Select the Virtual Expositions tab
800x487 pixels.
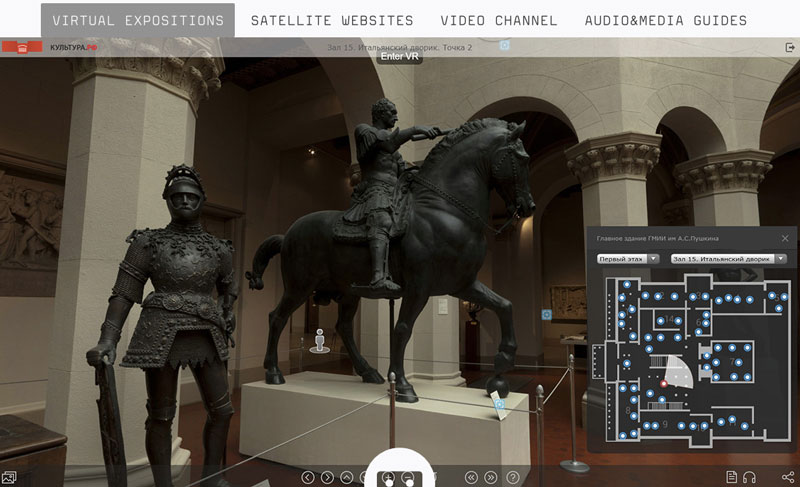138,20
